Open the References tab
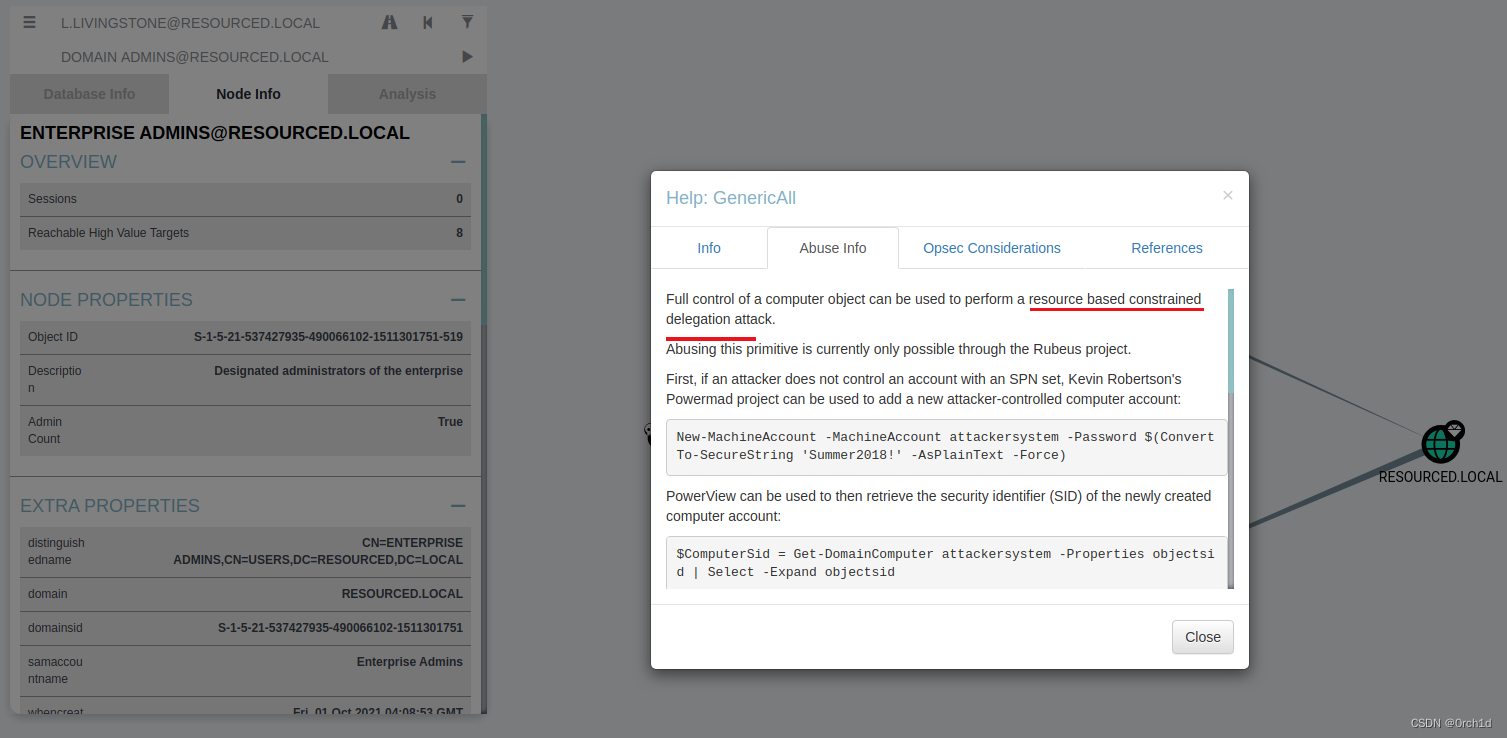Viewport: 1507px width, 738px height. click(x=1167, y=248)
